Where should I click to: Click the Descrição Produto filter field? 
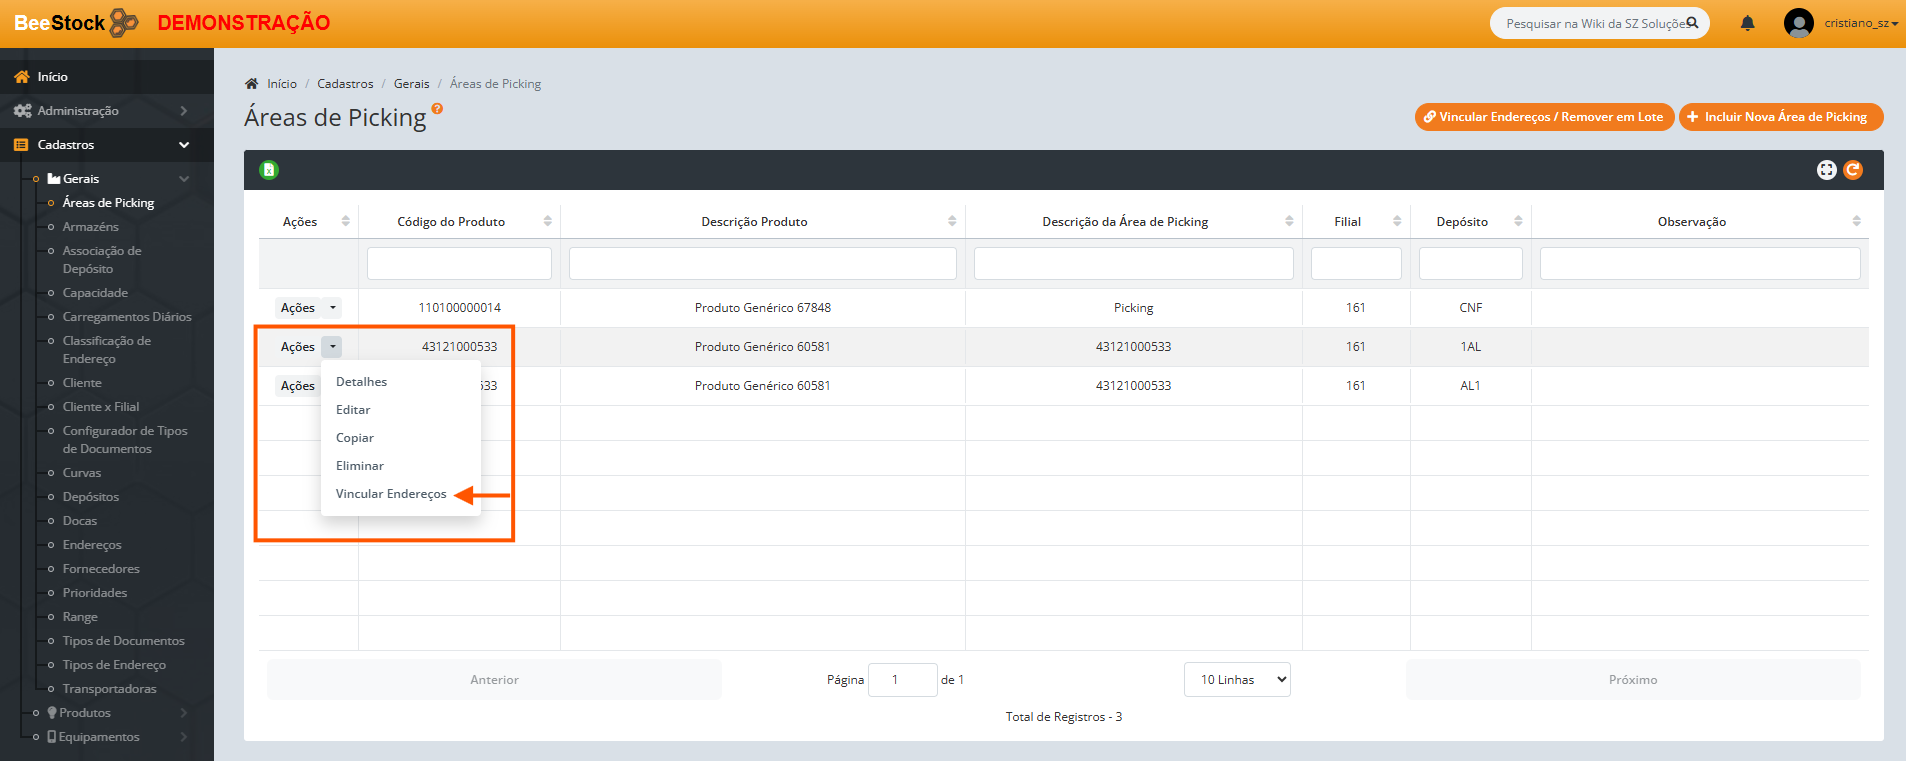(x=762, y=264)
